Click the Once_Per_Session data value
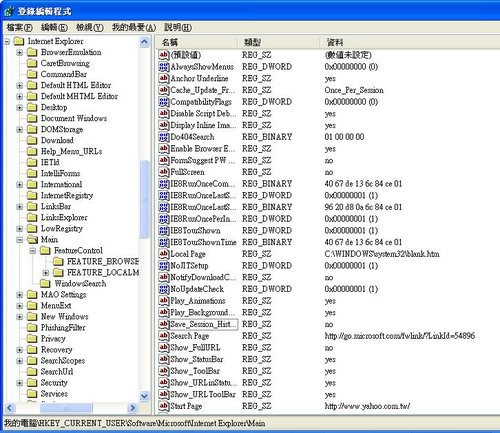 pyautogui.click(x=354, y=90)
